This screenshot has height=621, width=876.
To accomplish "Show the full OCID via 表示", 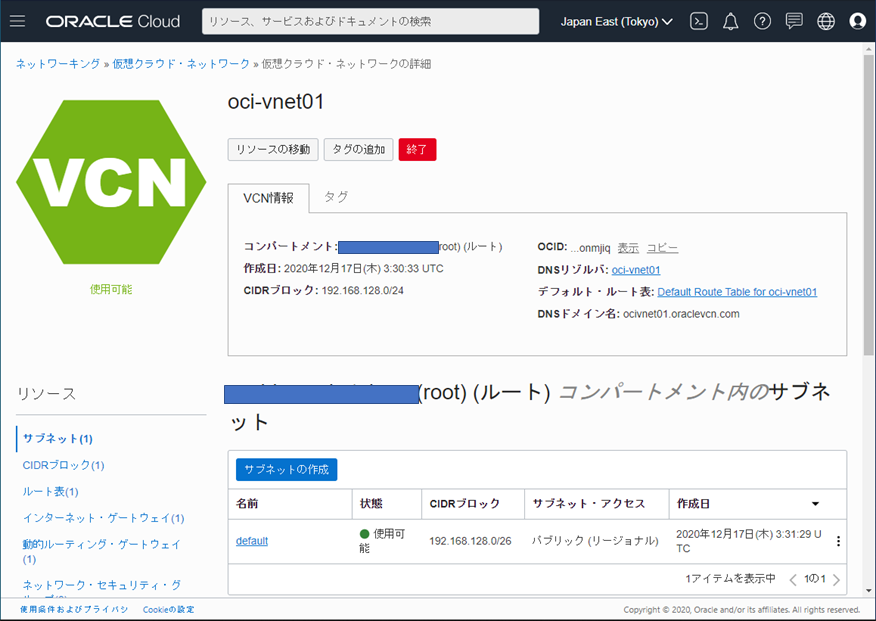I will 628,247.
